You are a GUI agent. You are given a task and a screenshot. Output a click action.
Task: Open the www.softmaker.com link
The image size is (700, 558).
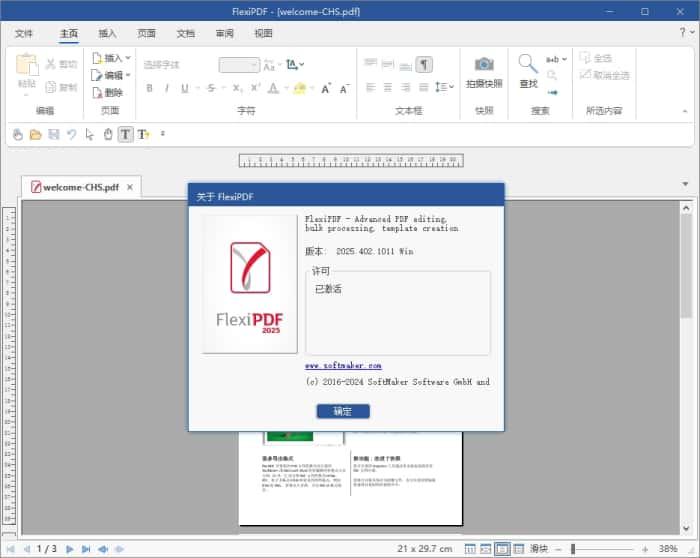point(343,366)
